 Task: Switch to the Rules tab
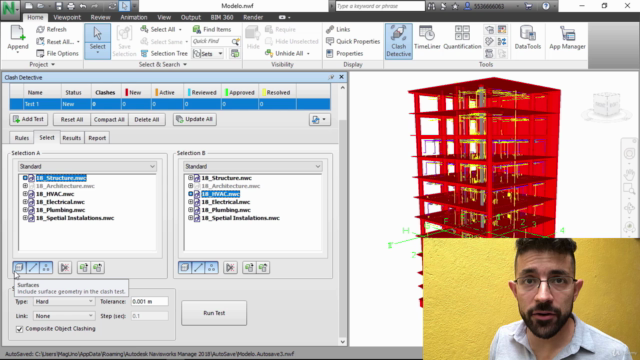pyautogui.click(x=22, y=138)
